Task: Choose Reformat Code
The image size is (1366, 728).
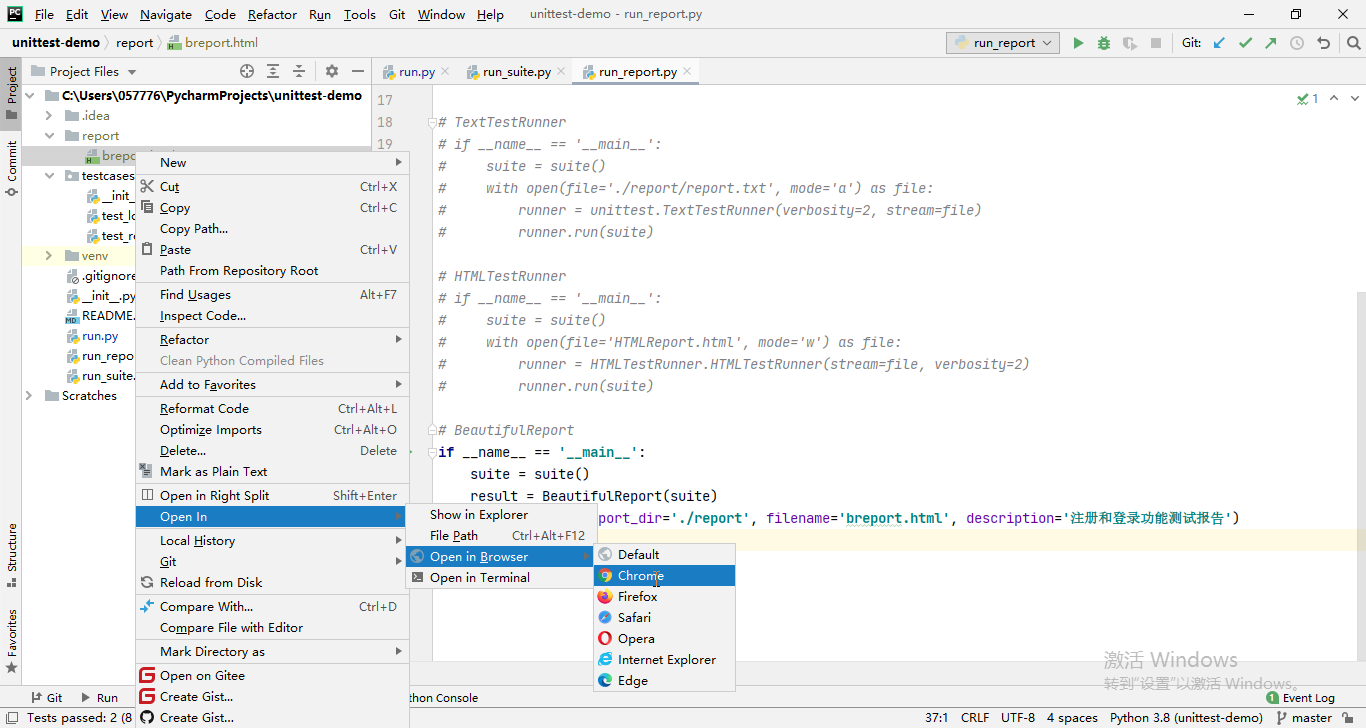Action: (272, 409)
